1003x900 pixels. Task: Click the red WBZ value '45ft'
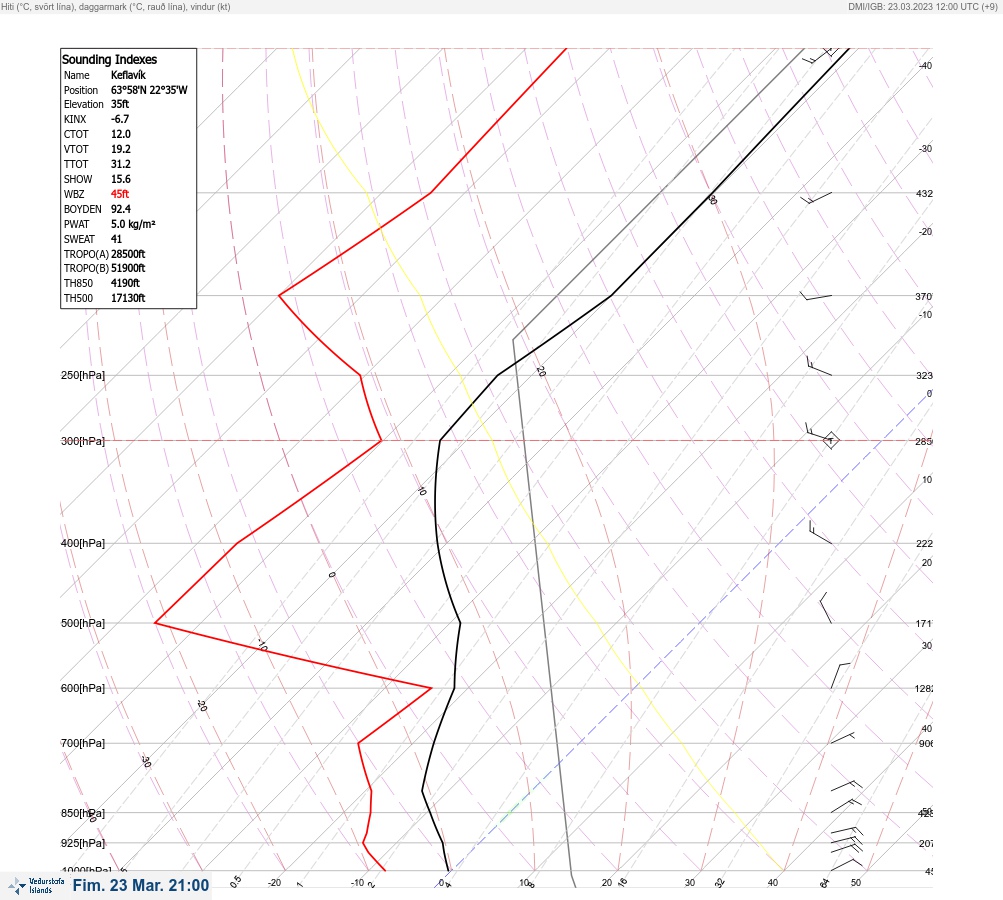[x=120, y=194]
